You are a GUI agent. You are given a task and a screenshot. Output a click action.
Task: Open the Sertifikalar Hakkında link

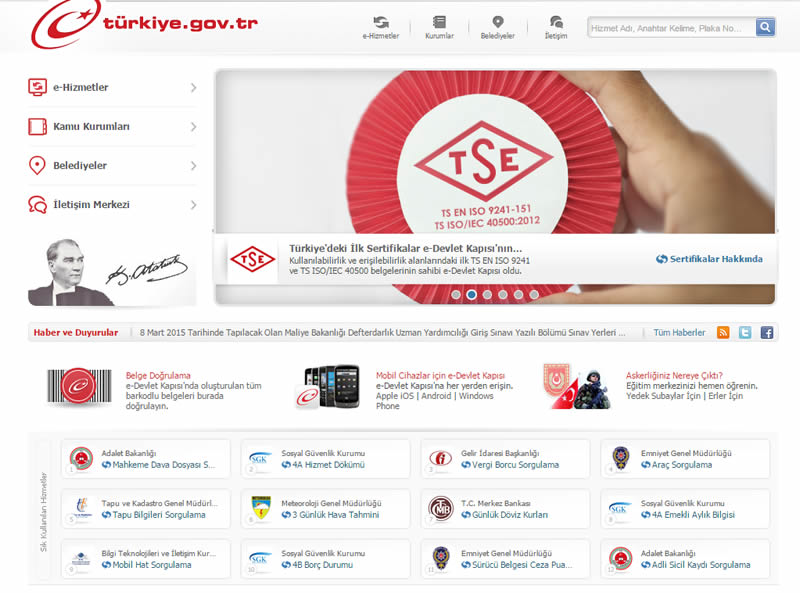coord(710,259)
